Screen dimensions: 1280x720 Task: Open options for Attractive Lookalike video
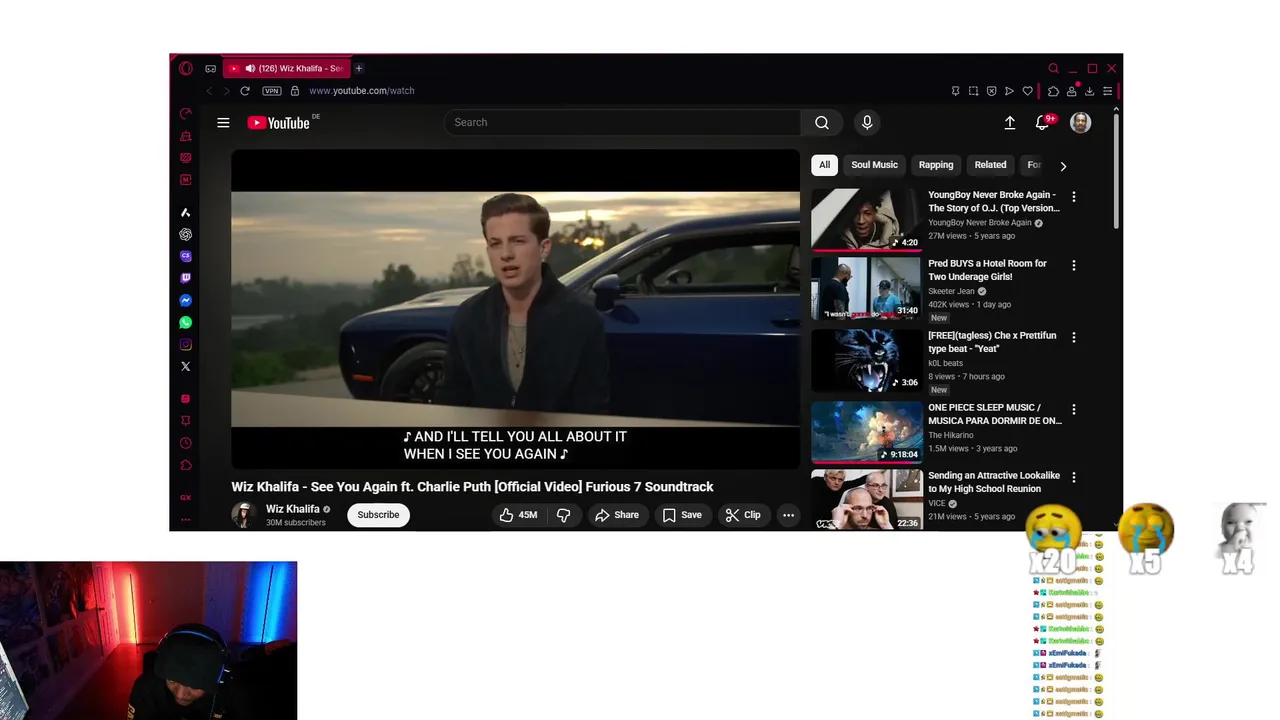tap(1074, 478)
